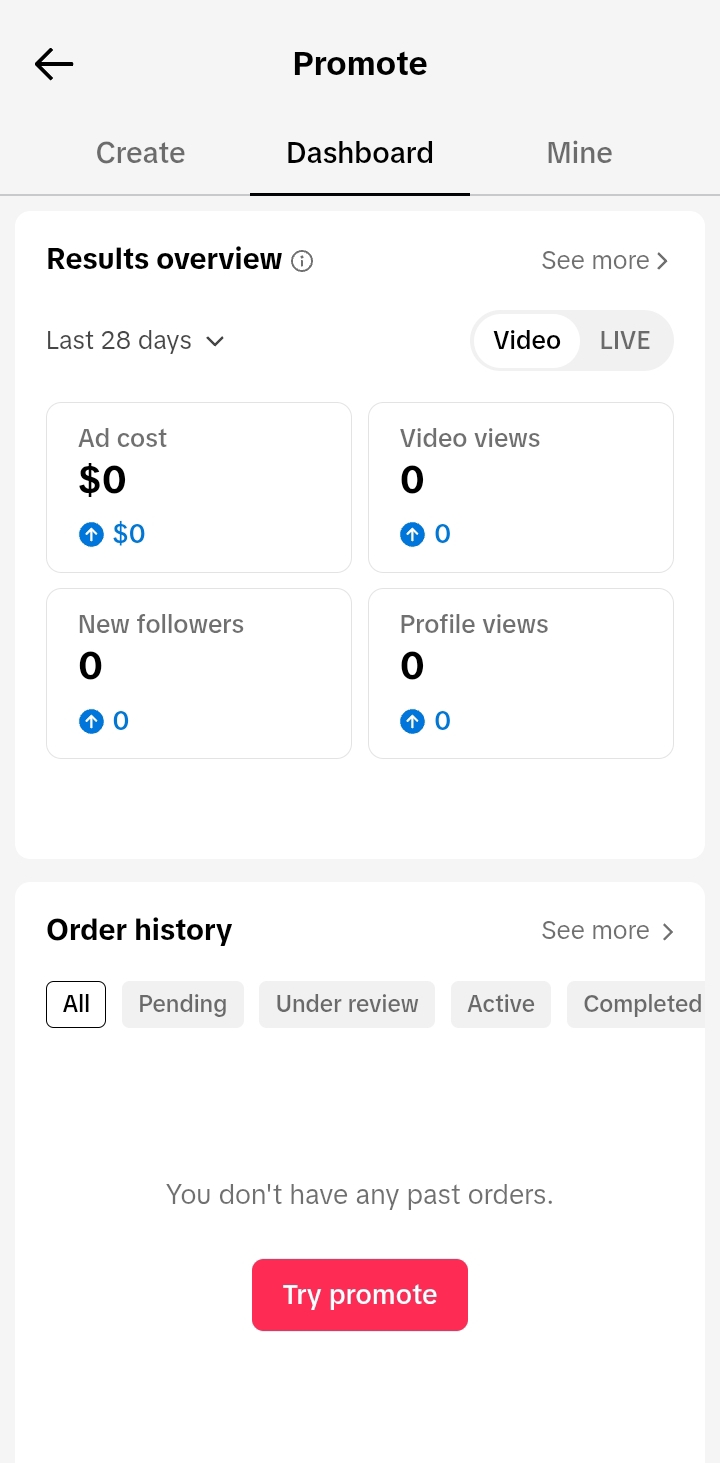Switch to the Create tab

(x=140, y=153)
